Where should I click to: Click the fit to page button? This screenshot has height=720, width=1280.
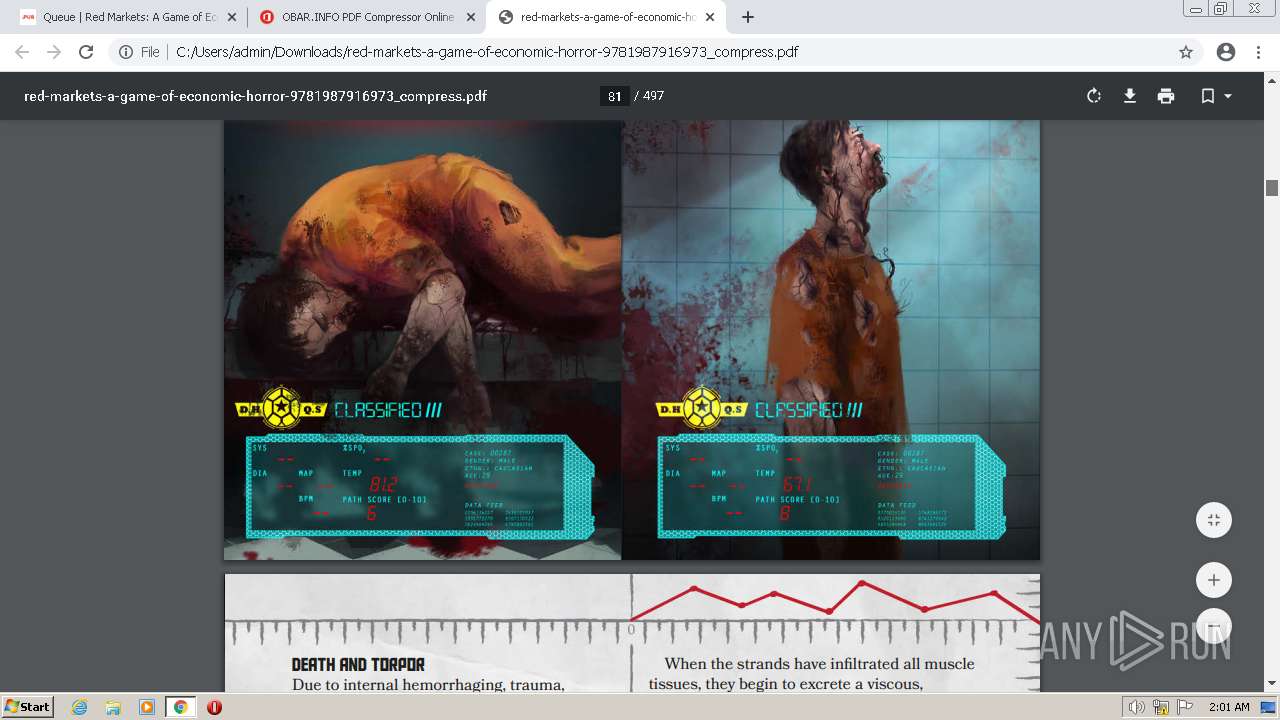(x=1214, y=520)
